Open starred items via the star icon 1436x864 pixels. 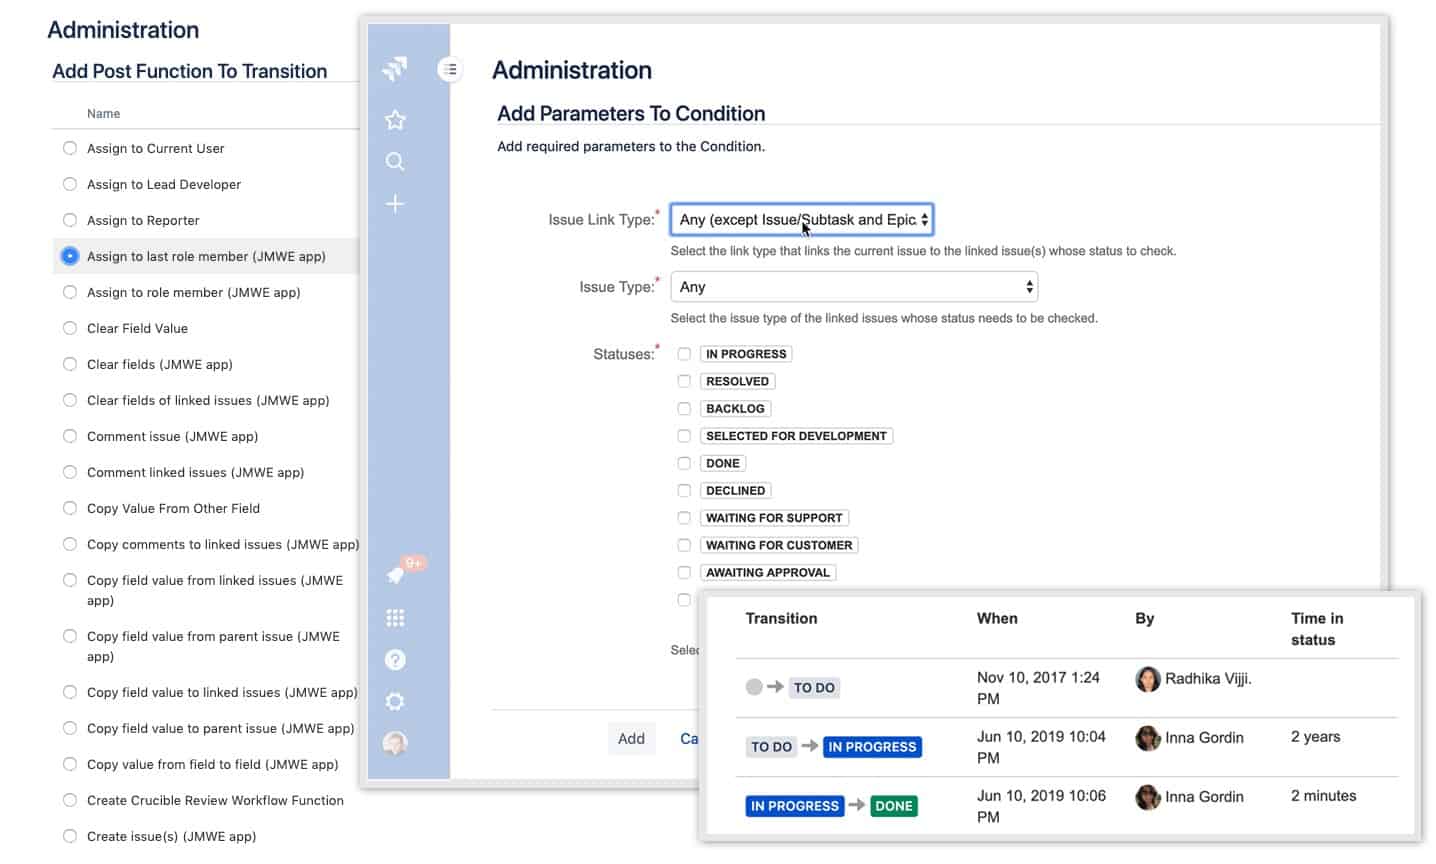tap(395, 120)
